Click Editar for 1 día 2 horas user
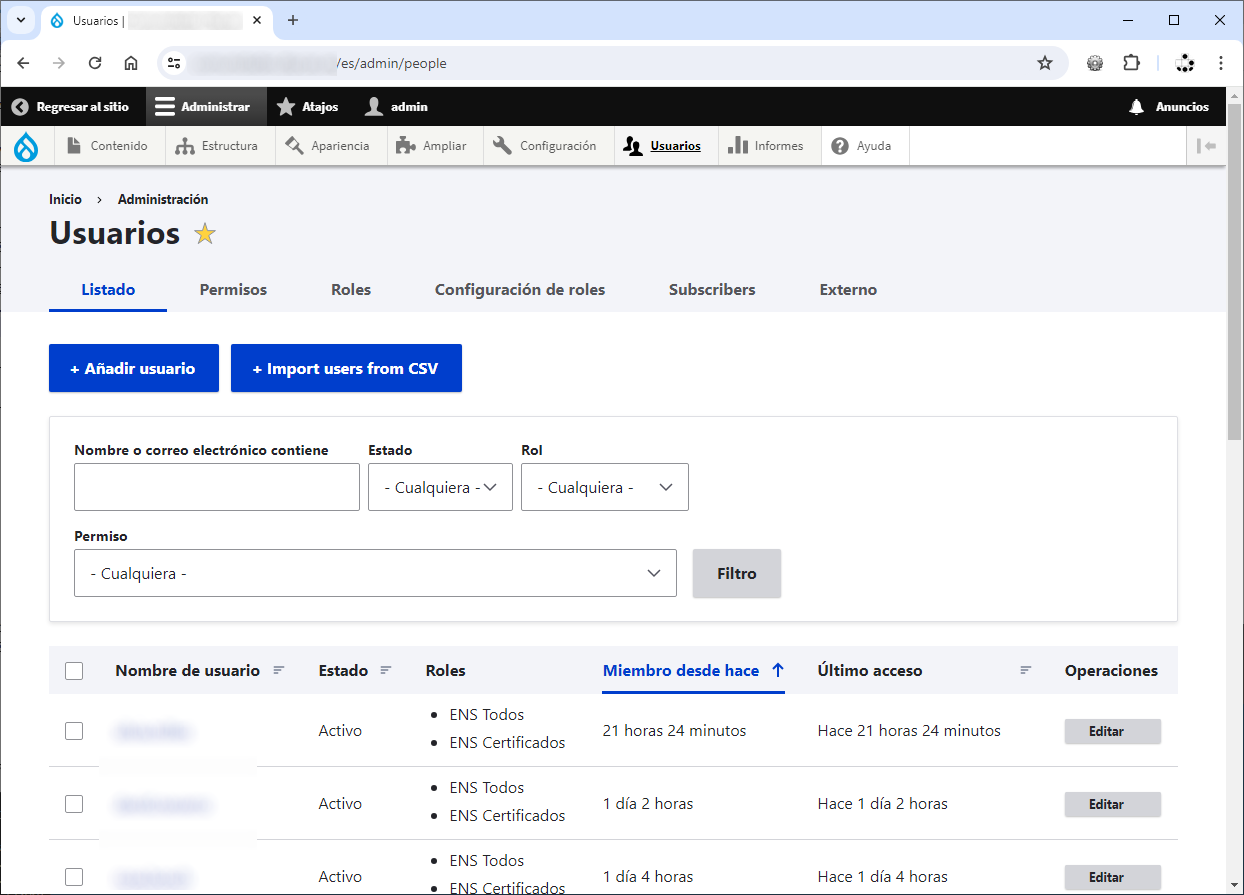The image size is (1244, 895). tap(1112, 805)
